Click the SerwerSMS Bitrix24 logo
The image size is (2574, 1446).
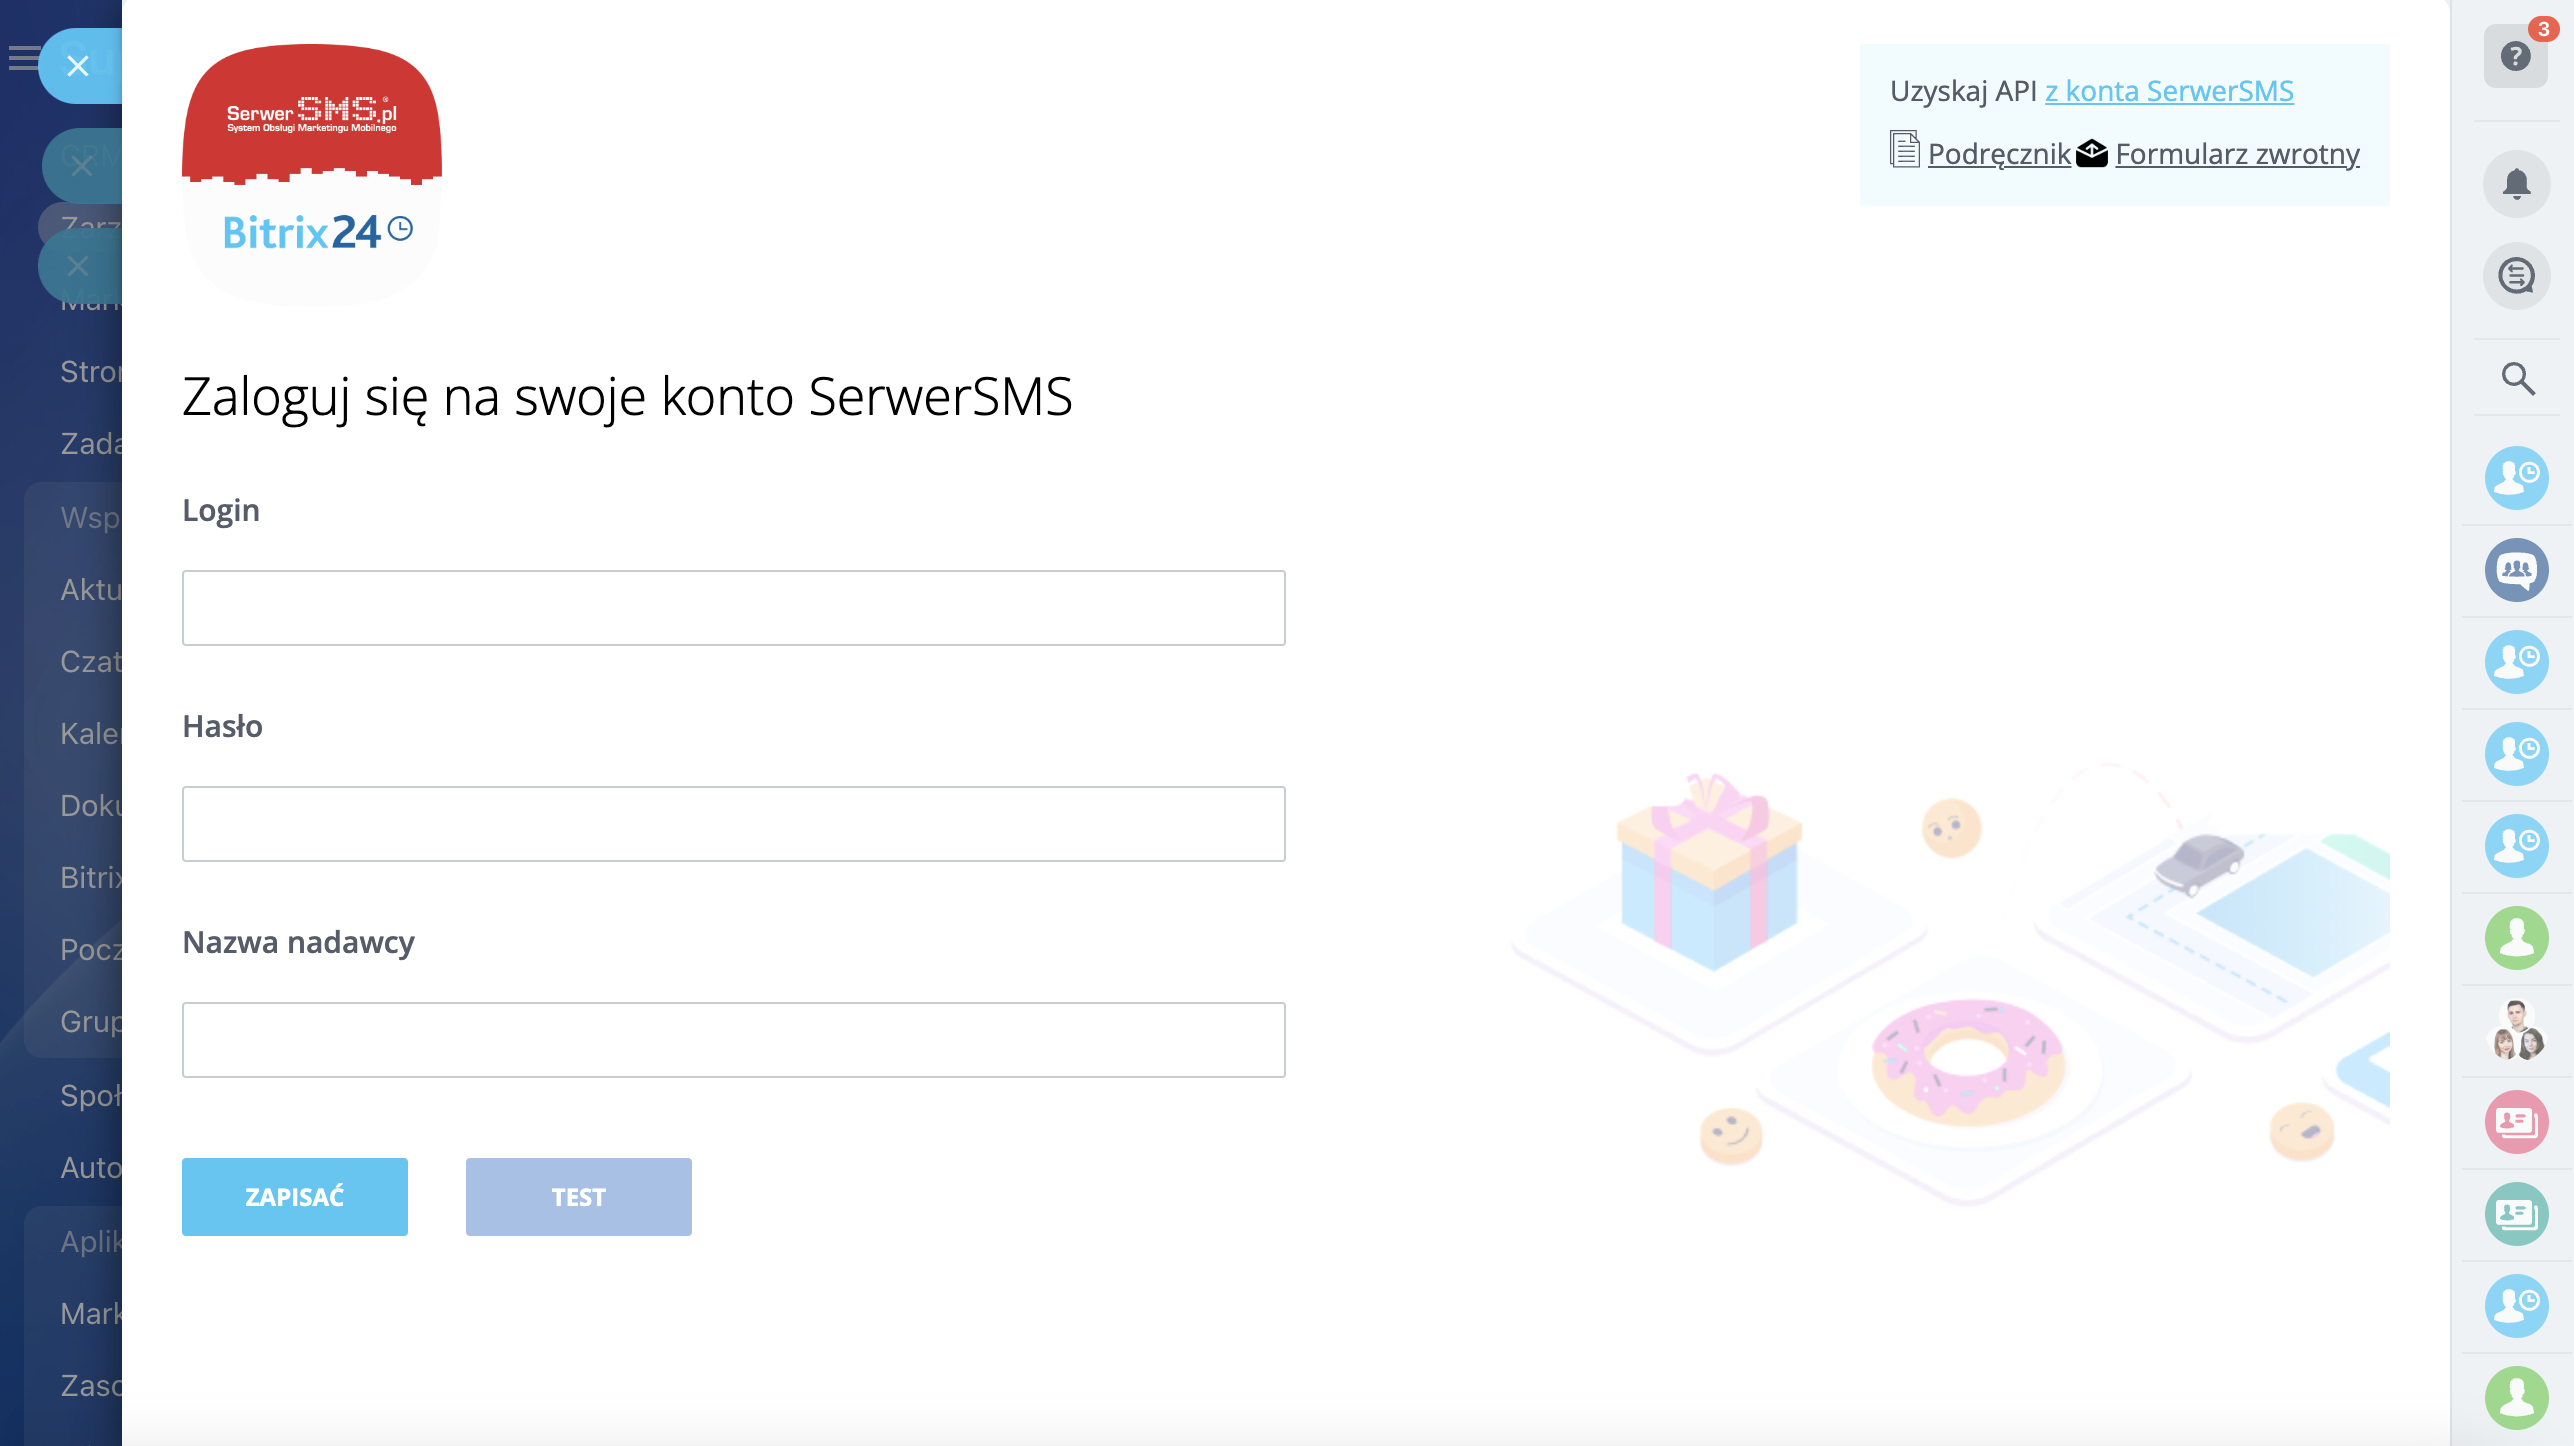pos(312,172)
